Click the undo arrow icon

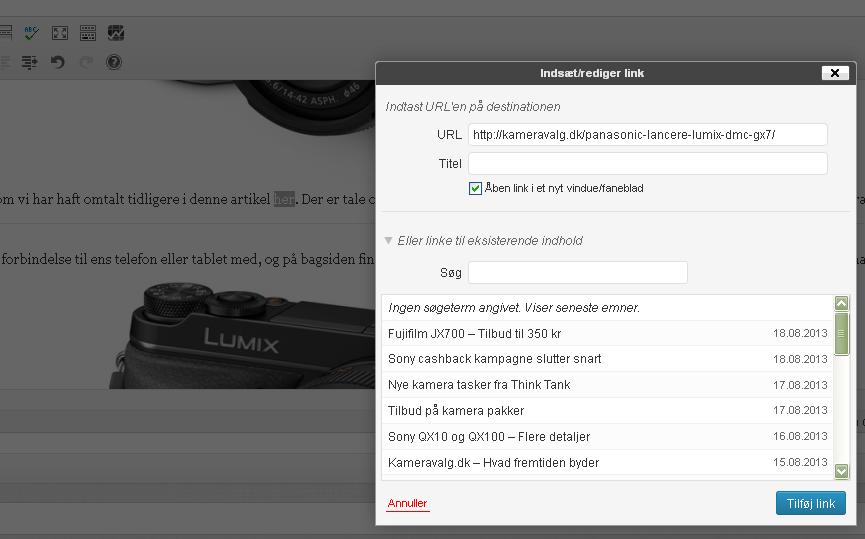coord(58,62)
